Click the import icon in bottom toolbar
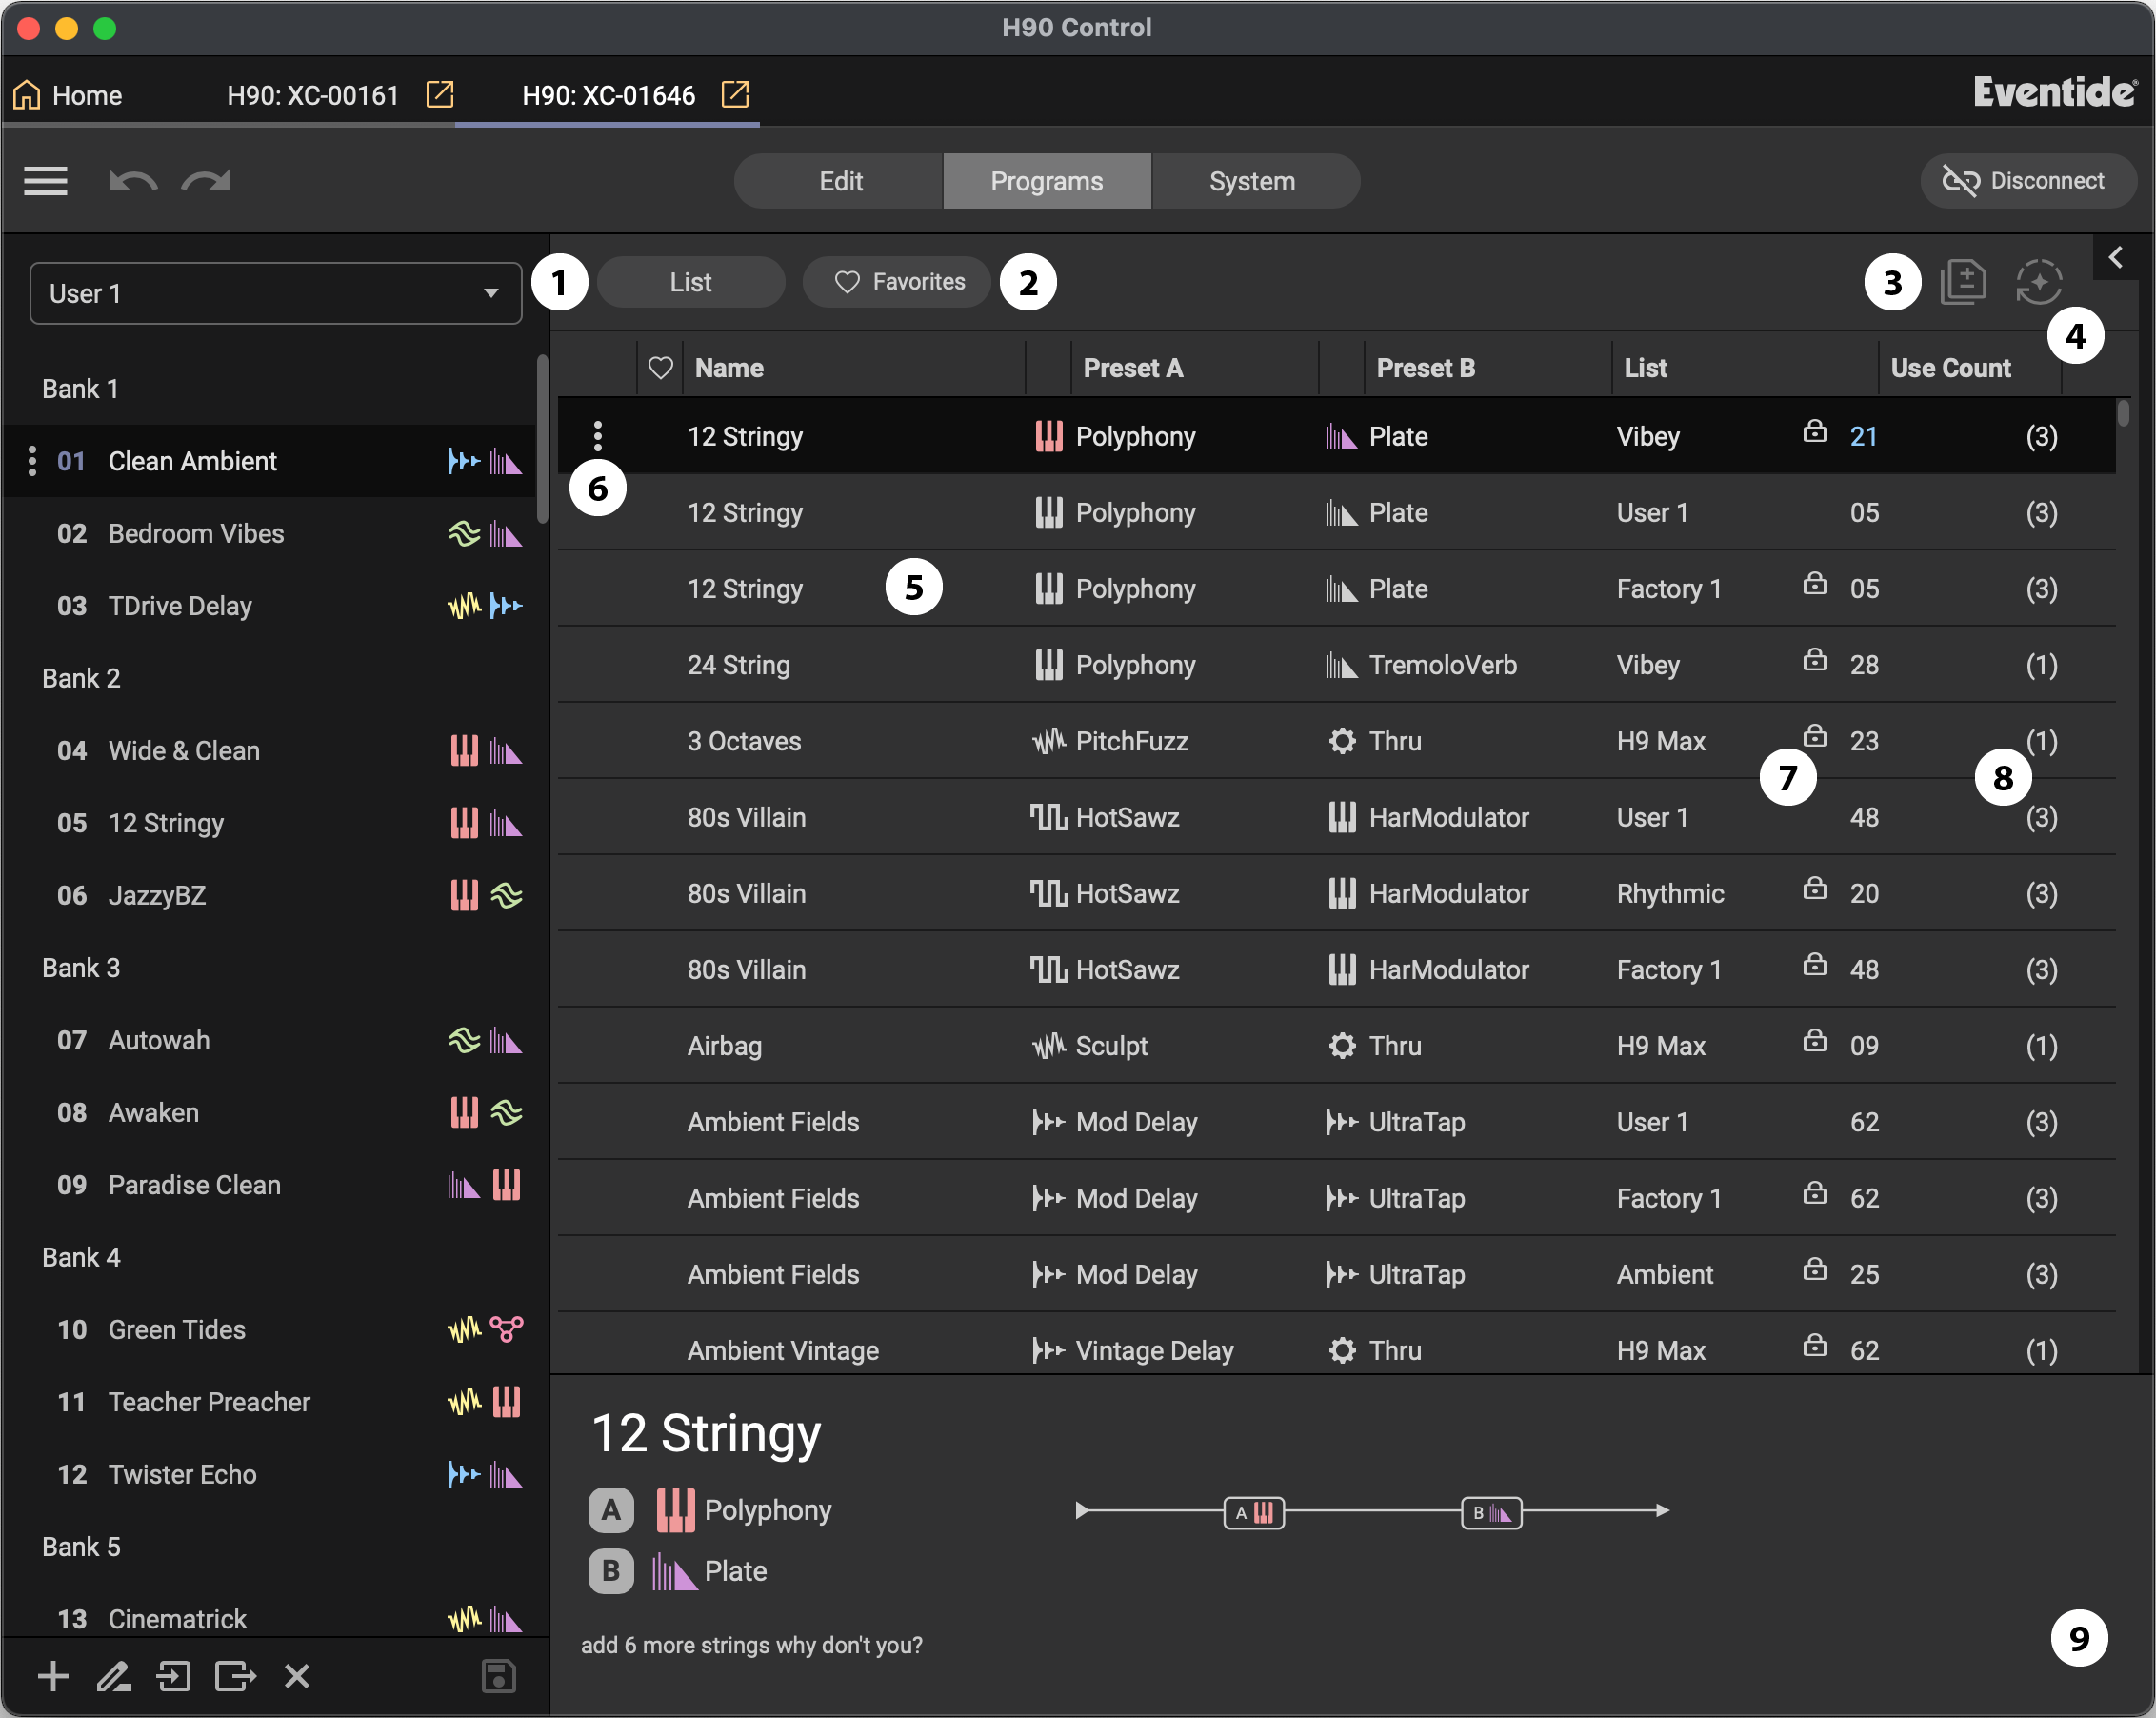Screen dimensions: 2156x1718 pos(174,1676)
